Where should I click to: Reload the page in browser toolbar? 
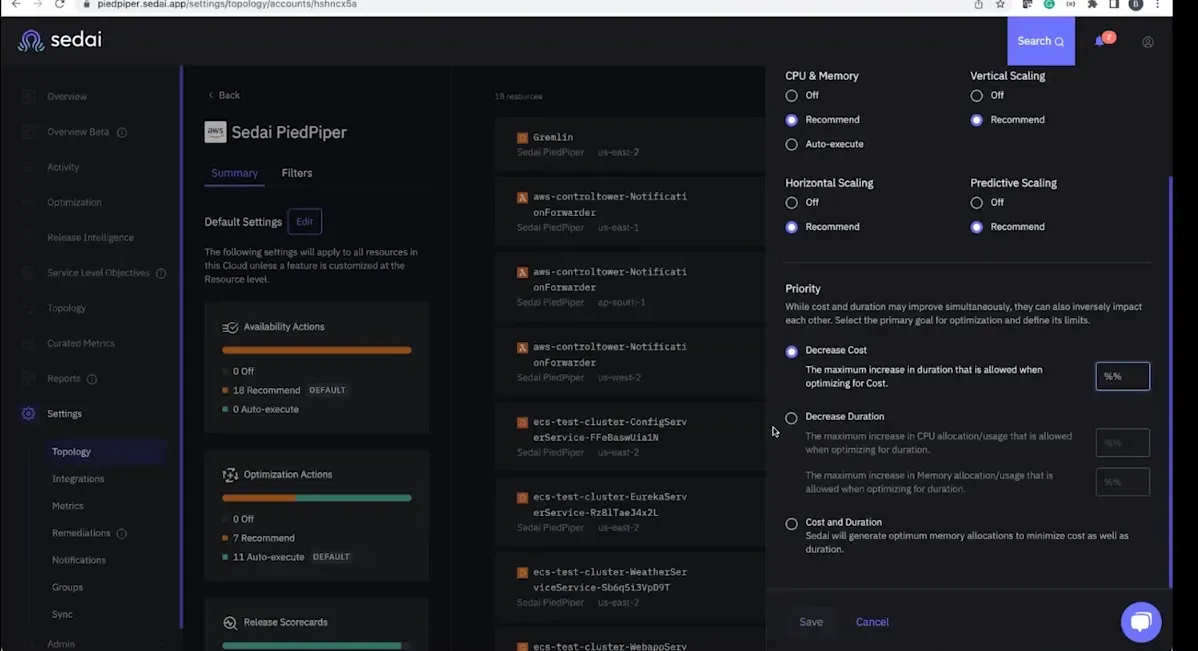coord(60,5)
